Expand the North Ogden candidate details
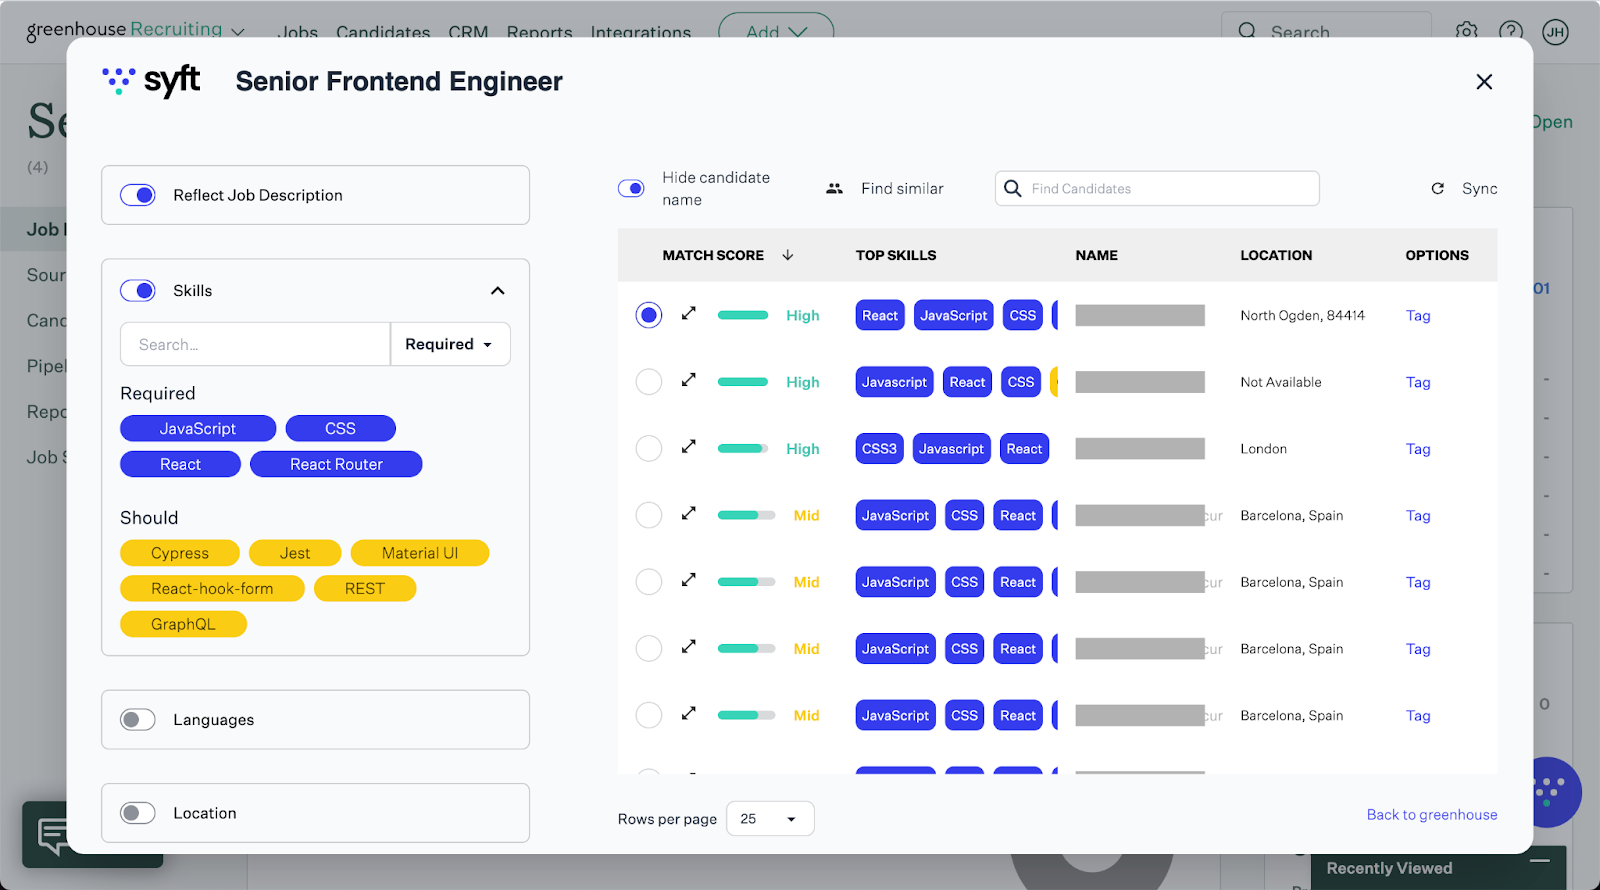1600x890 pixels. pos(689,313)
